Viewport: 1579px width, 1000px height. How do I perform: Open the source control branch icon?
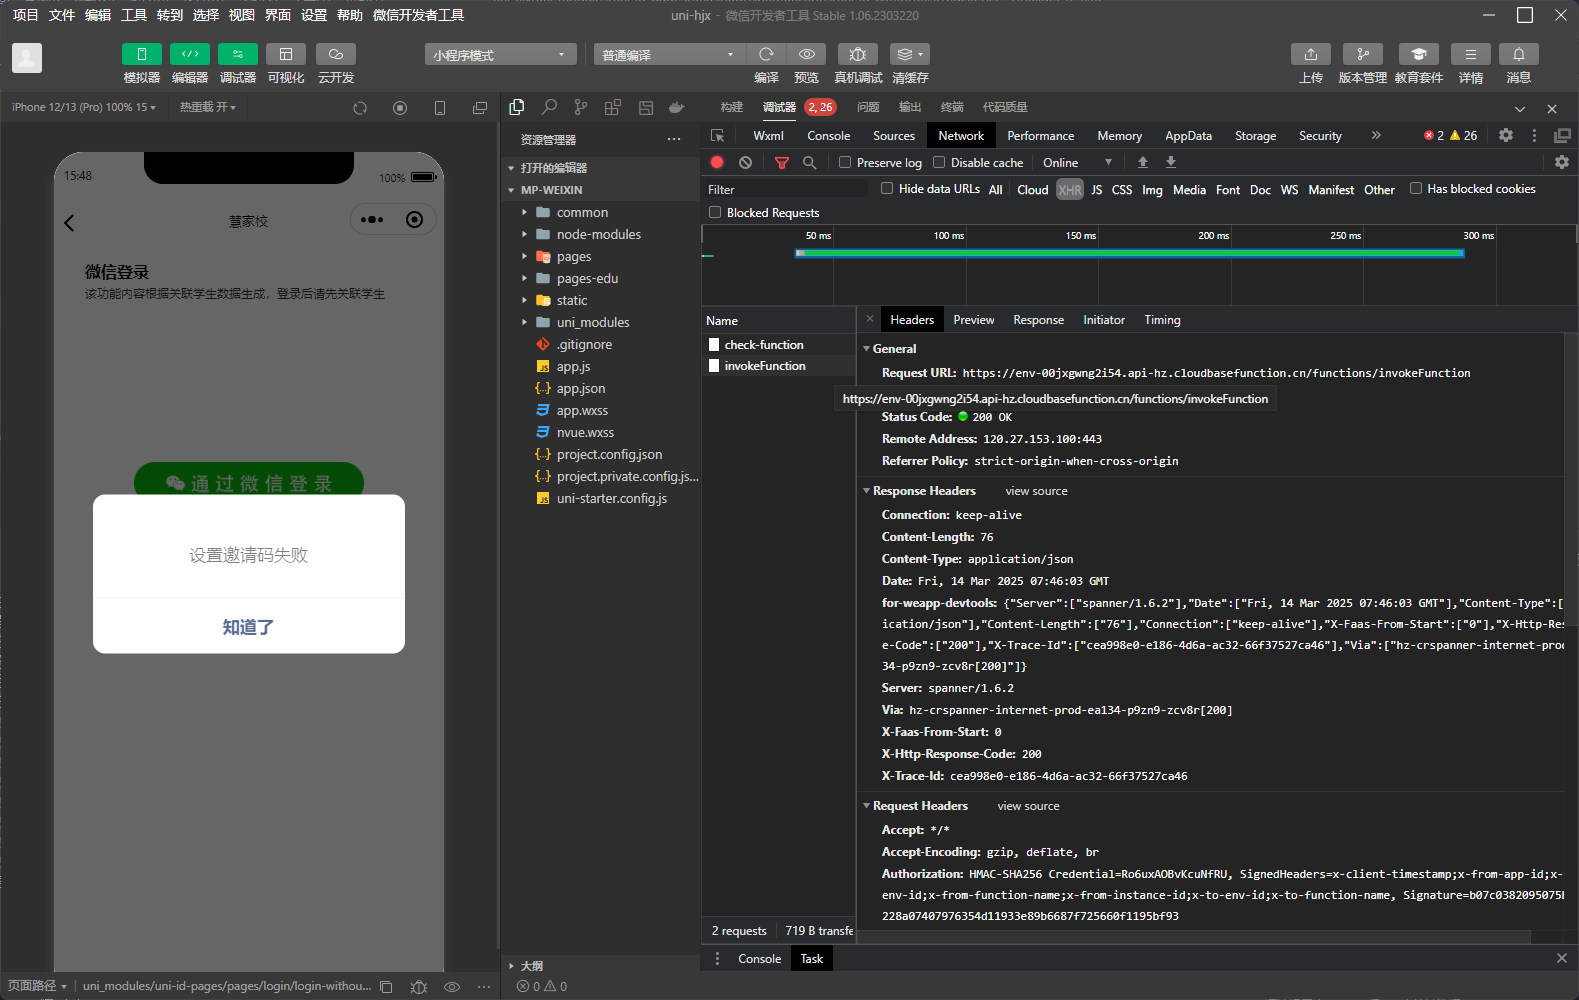(581, 107)
